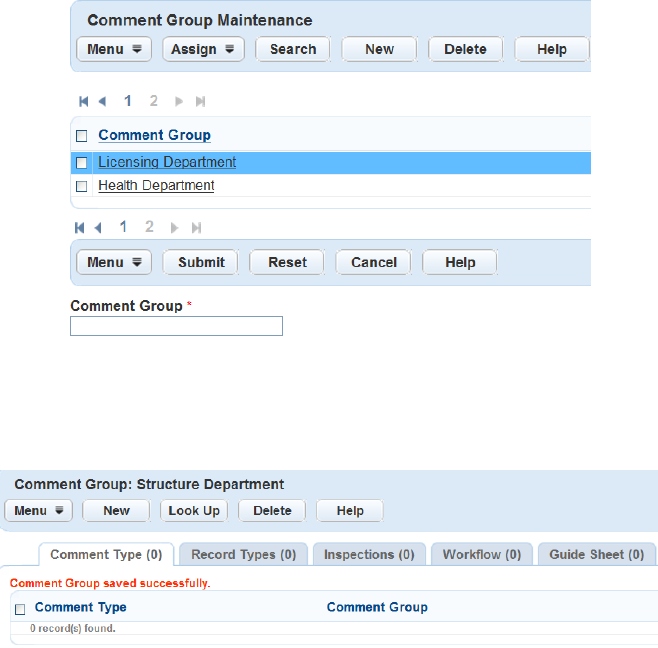
Task: Jump to last page in bottom pager
Action: [x=197, y=227]
